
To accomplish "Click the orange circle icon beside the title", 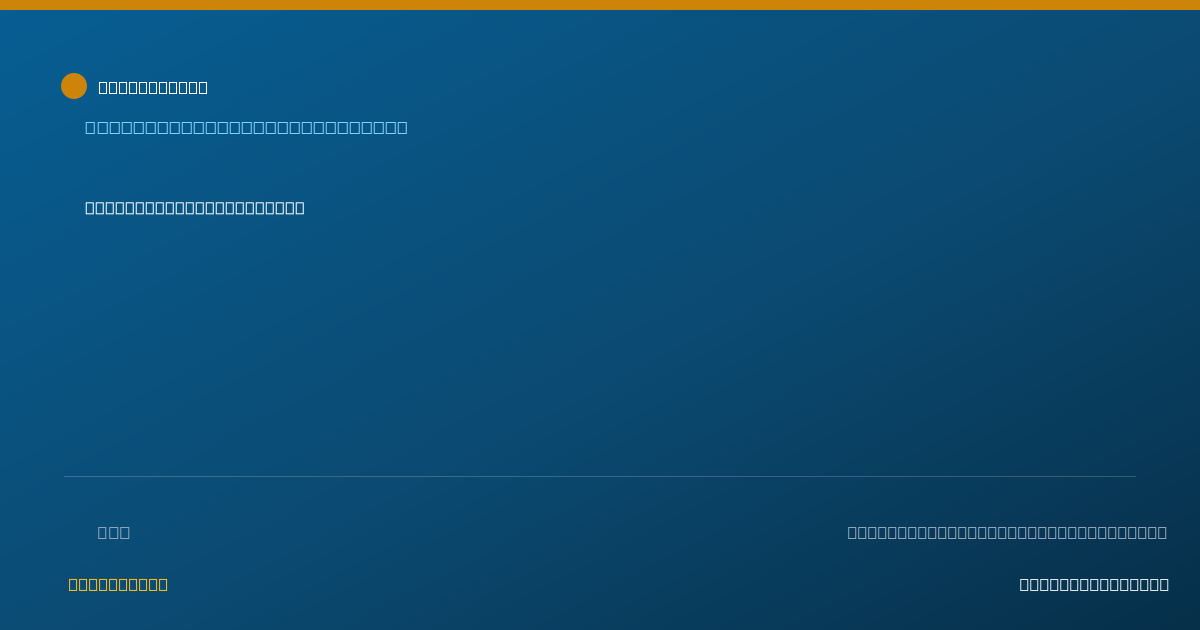I will click(74, 86).
